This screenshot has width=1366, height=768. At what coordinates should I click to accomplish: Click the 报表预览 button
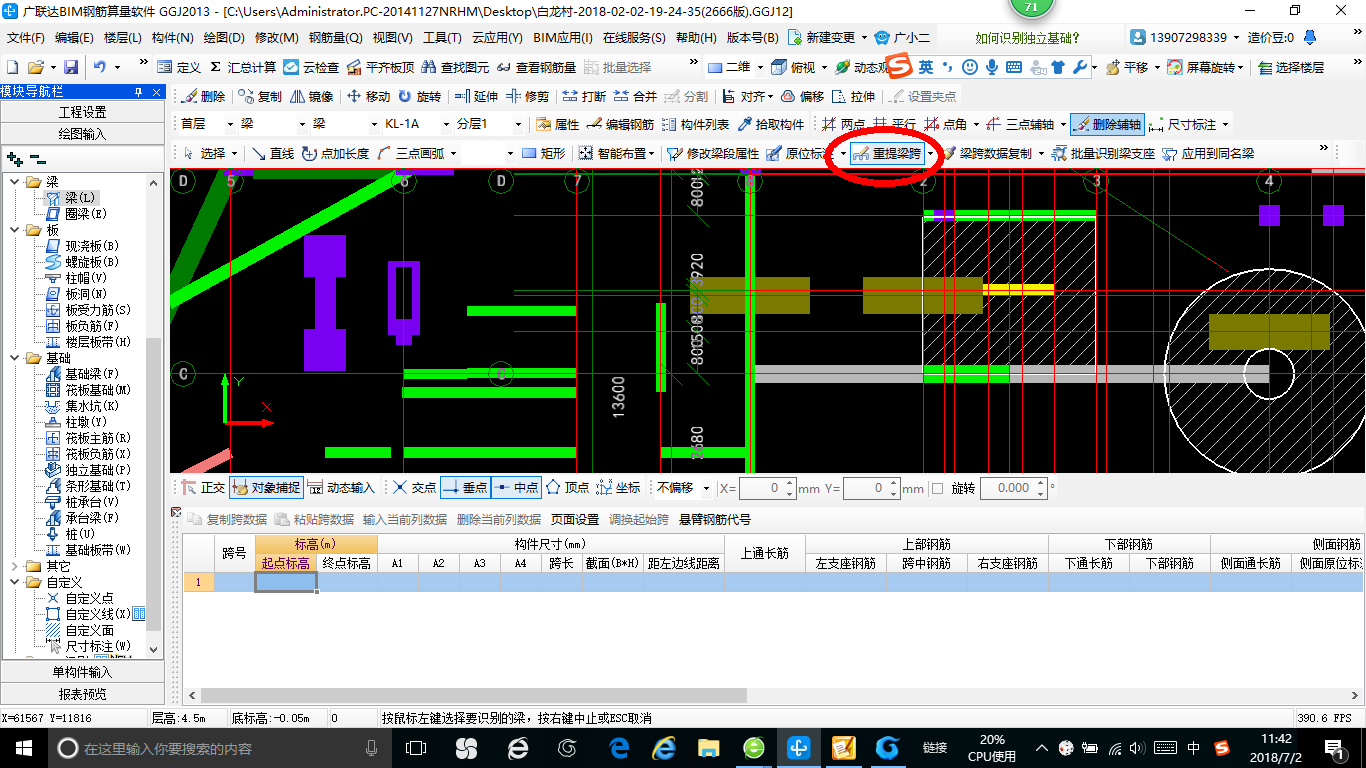tap(82, 694)
